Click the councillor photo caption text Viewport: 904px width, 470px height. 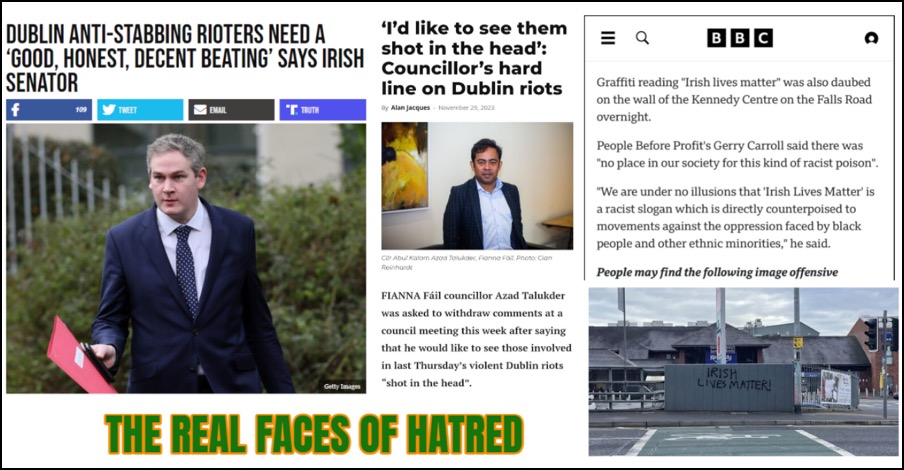point(466,262)
